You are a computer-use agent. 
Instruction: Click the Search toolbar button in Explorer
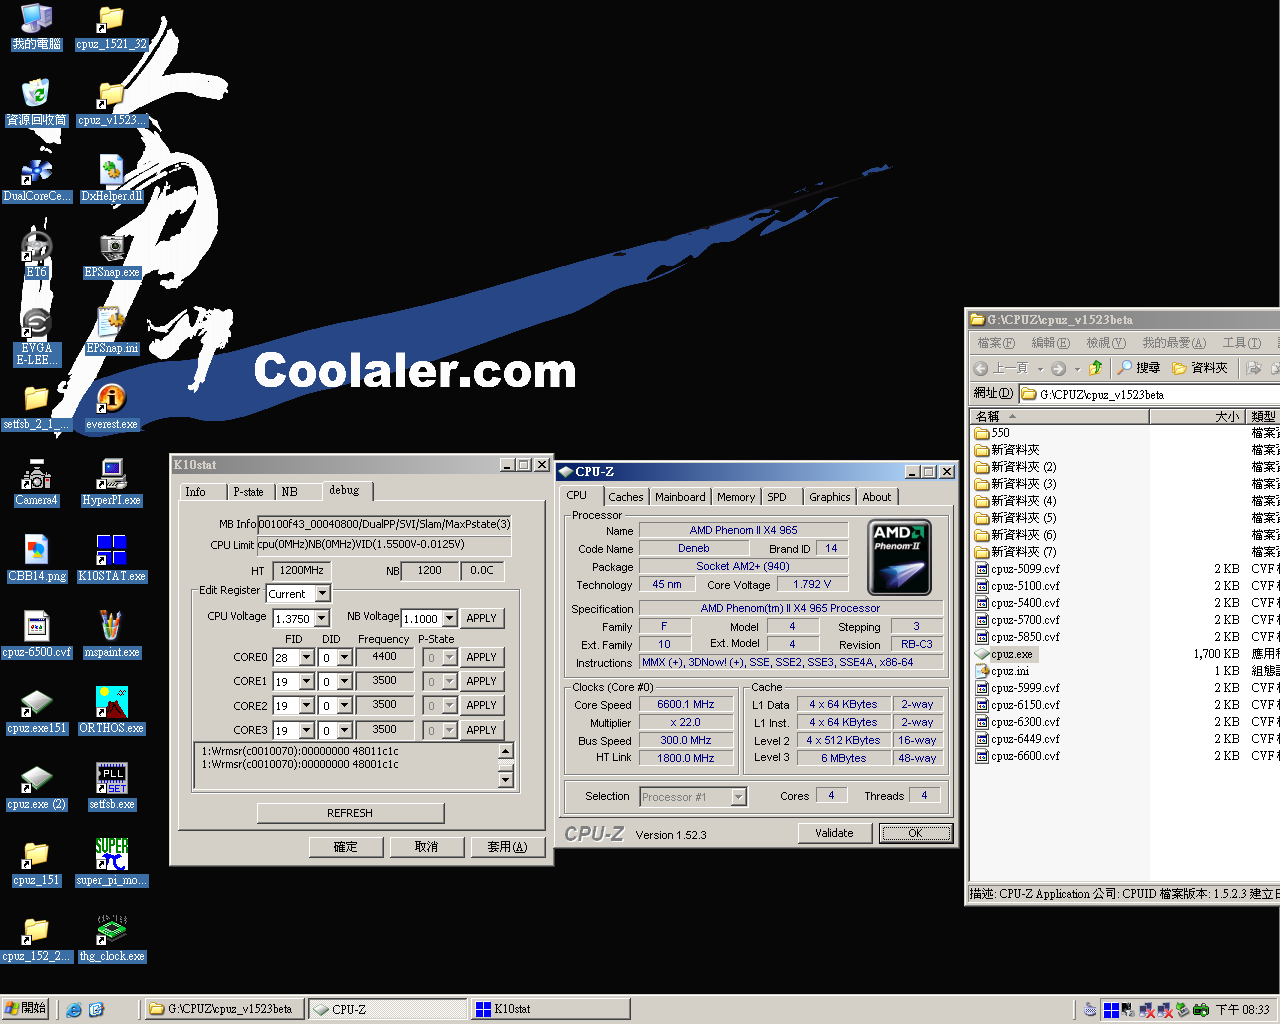tap(1139, 368)
